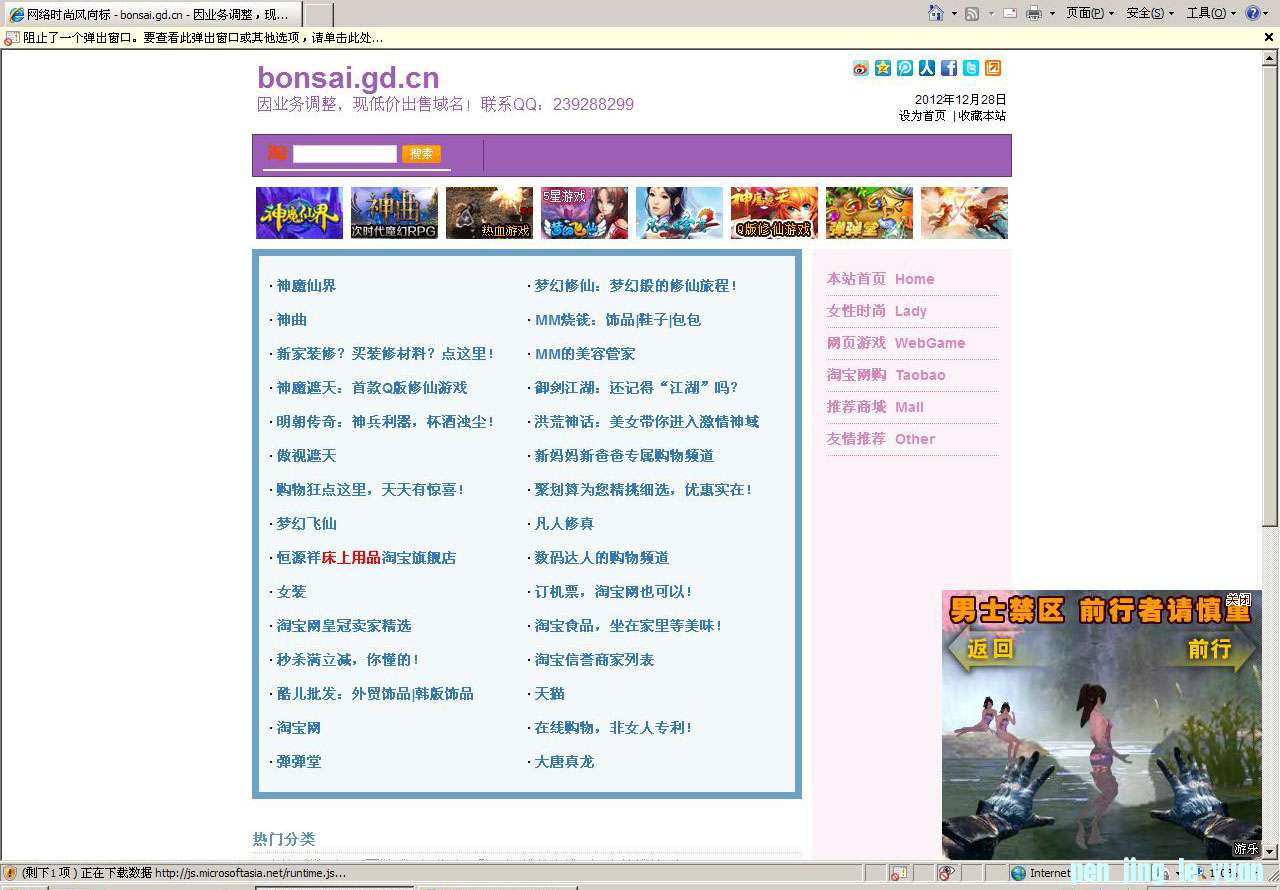
Task: Open the 梦幻飞仙 link
Action: point(306,524)
